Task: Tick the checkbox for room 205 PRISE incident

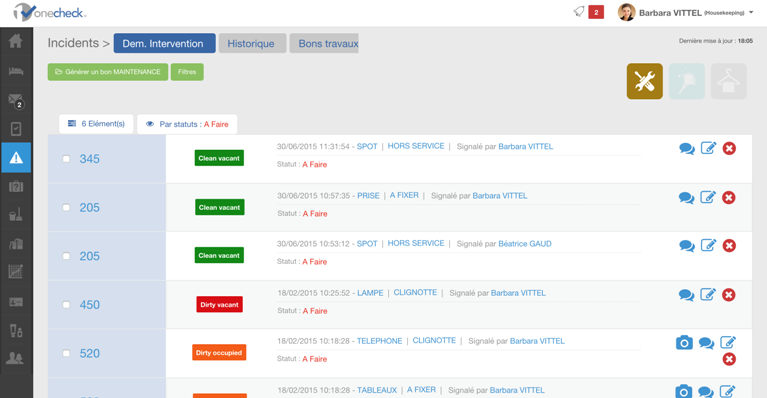Action: (66, 207)
